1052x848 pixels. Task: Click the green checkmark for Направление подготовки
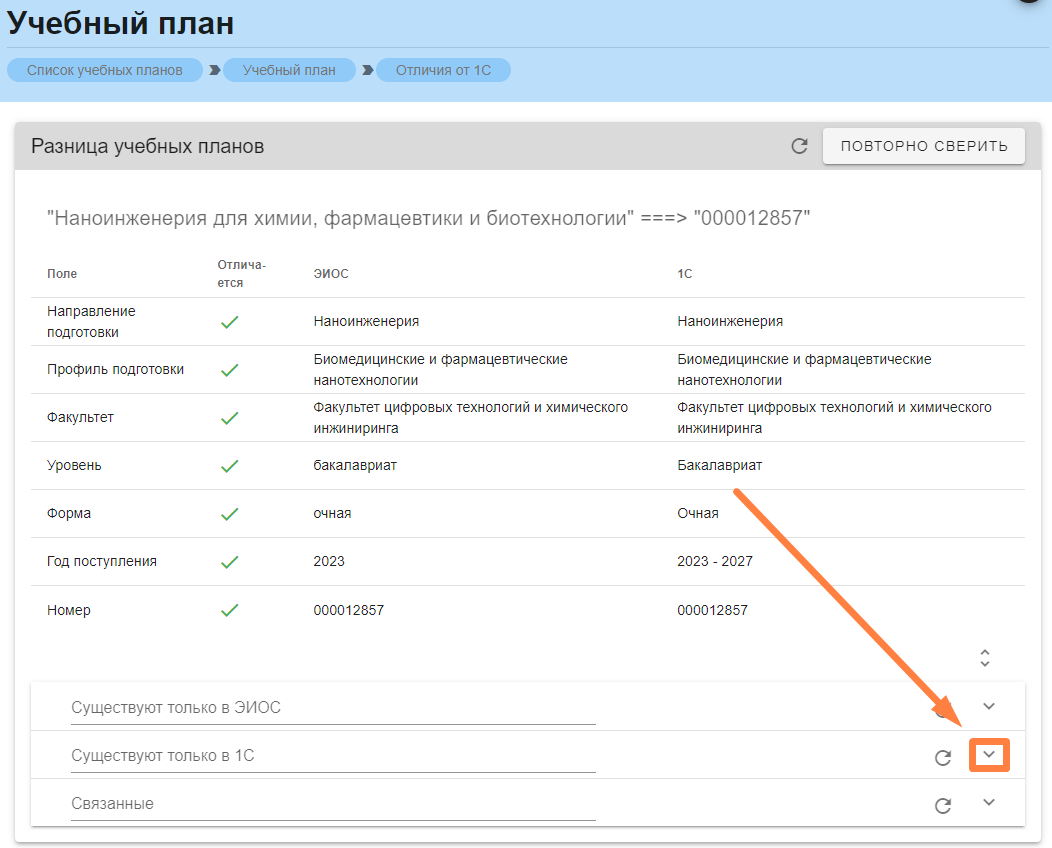[x=230, y=322]
